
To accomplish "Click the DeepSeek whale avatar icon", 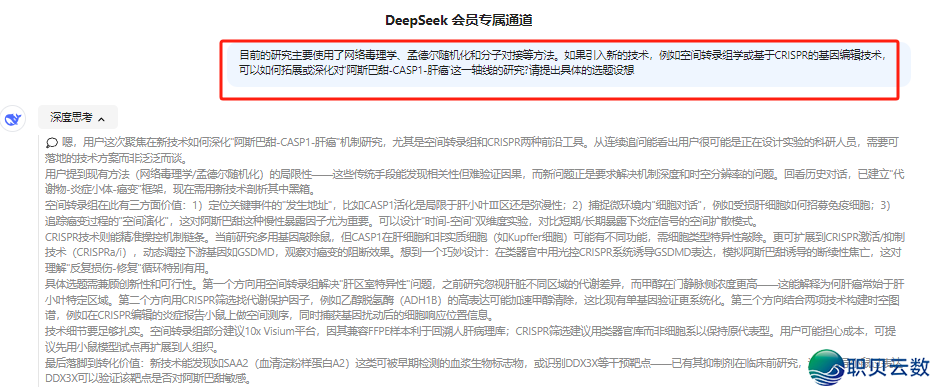I will coord(13,120).
